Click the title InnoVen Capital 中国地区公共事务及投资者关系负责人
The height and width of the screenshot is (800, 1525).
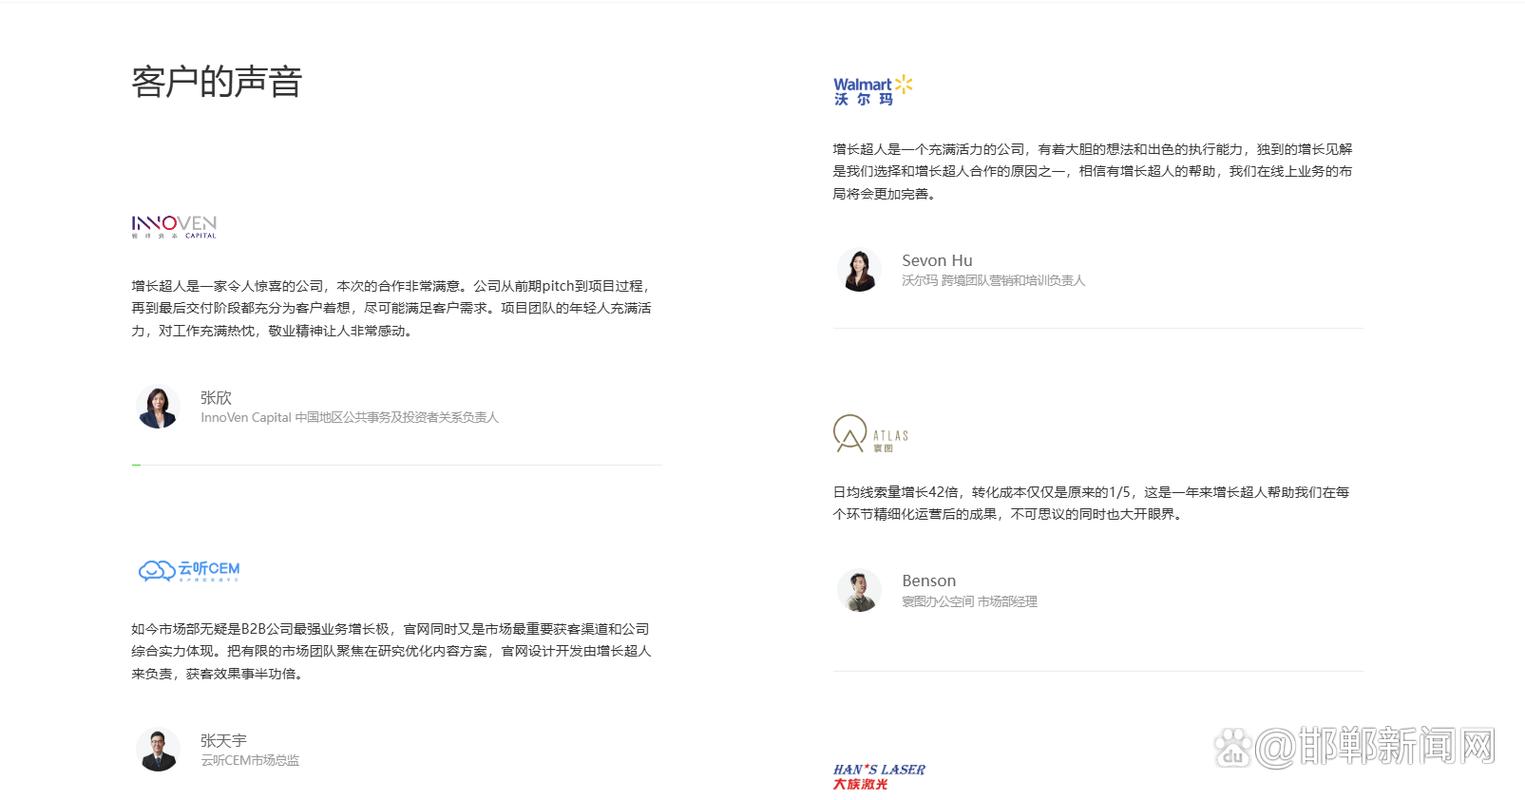tap(349, 418)
